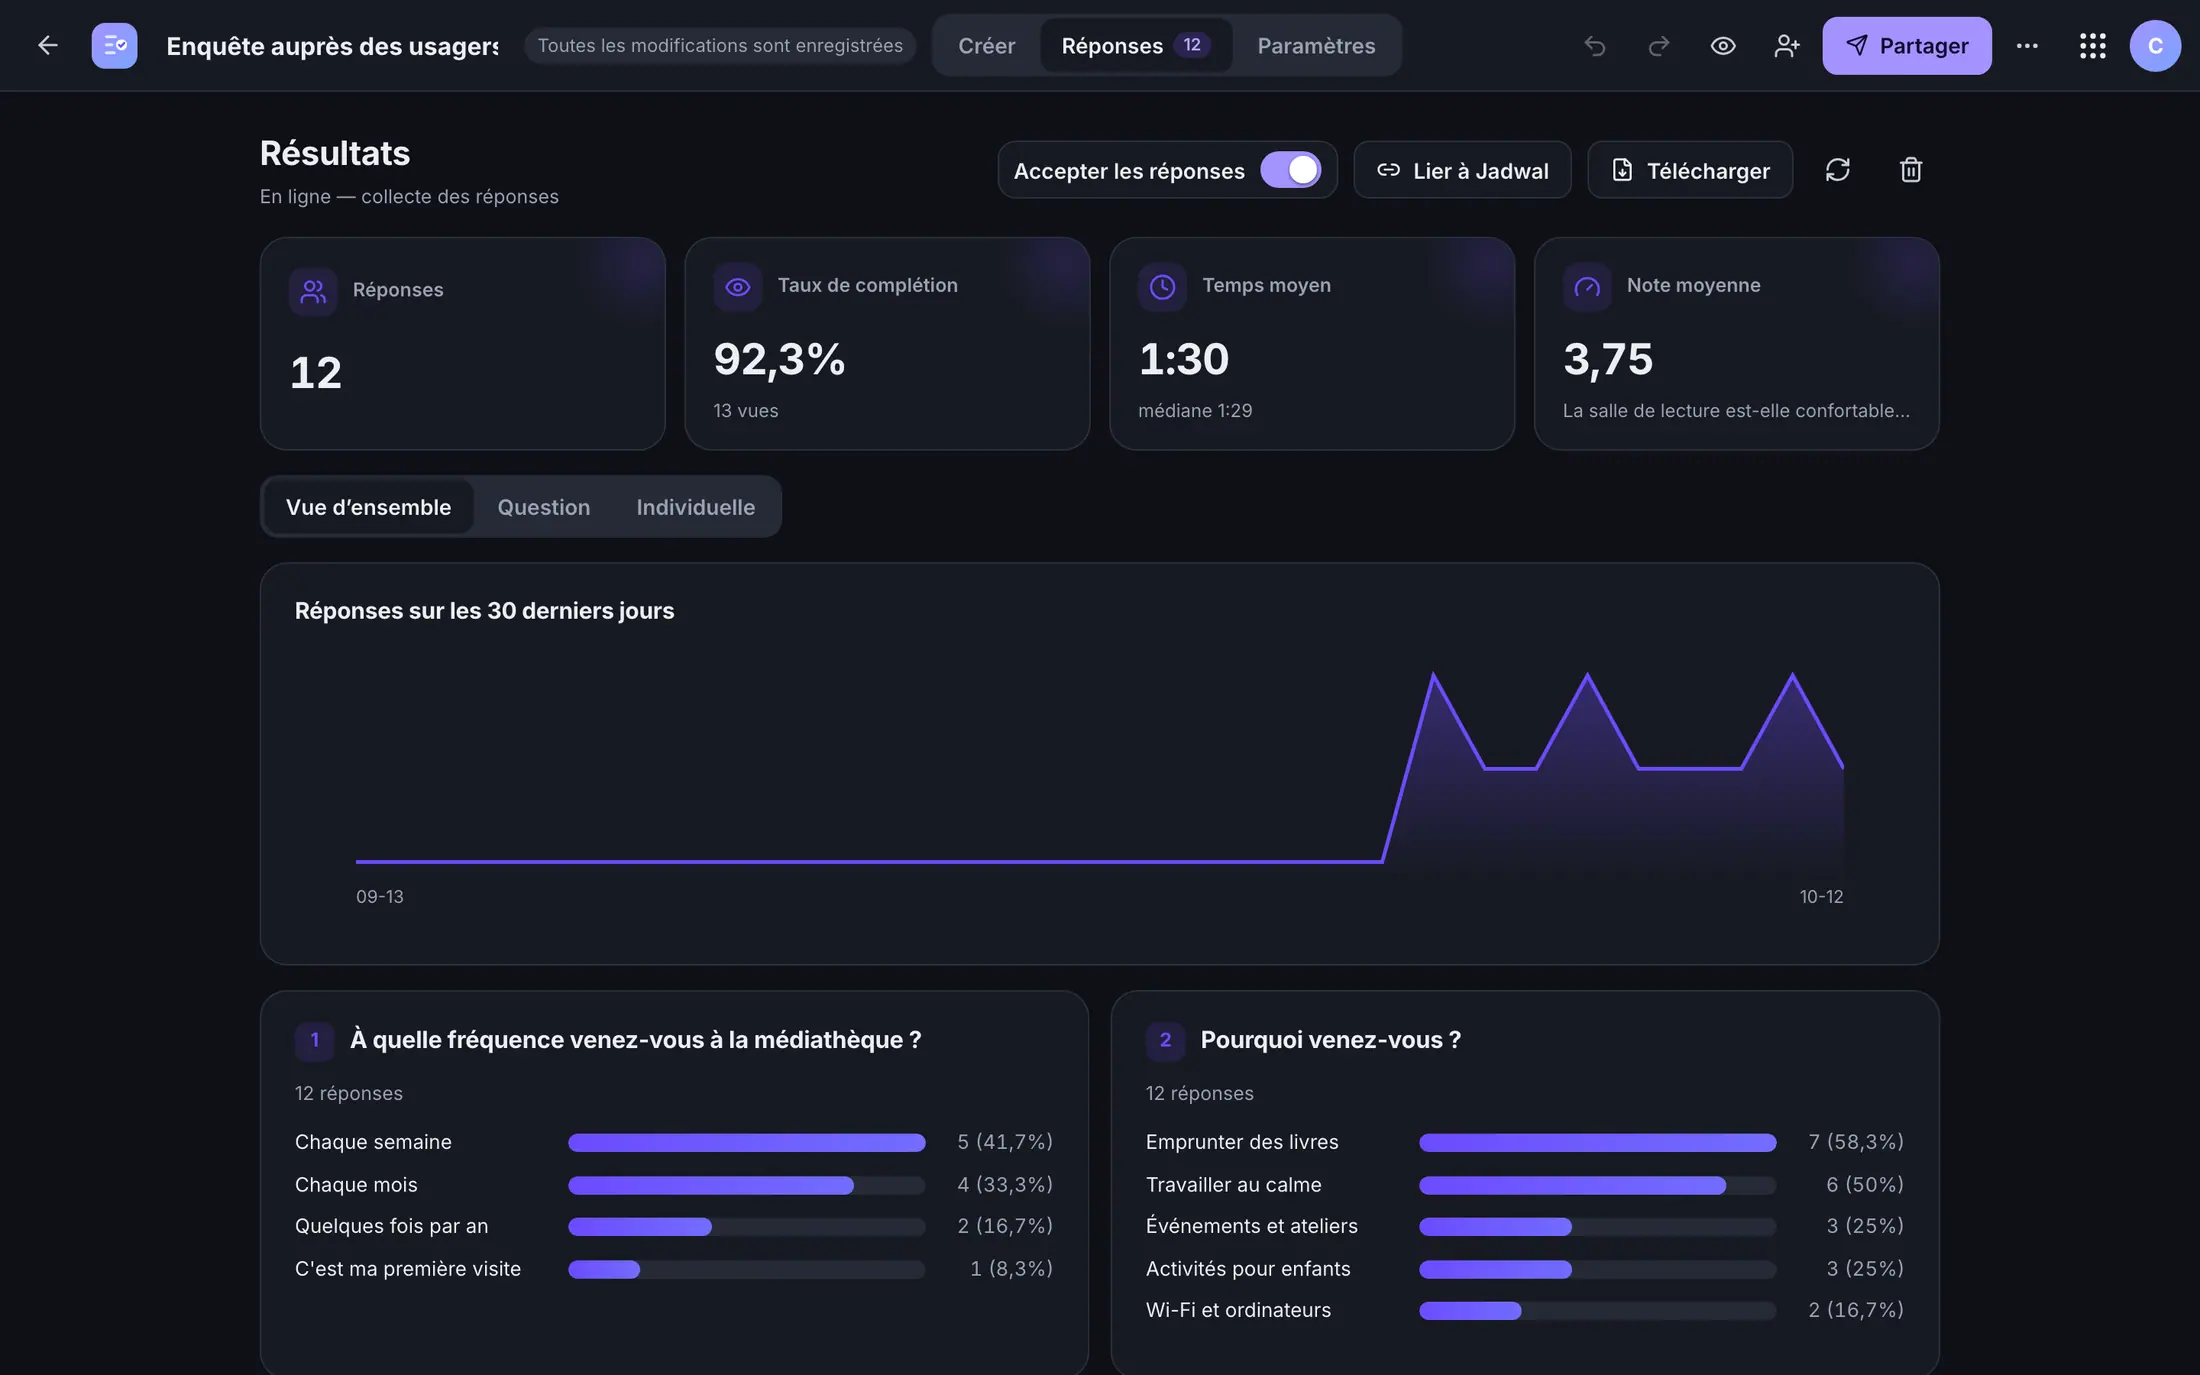Click the Note moyenne card value 3,75

[x=1608, y=358]
